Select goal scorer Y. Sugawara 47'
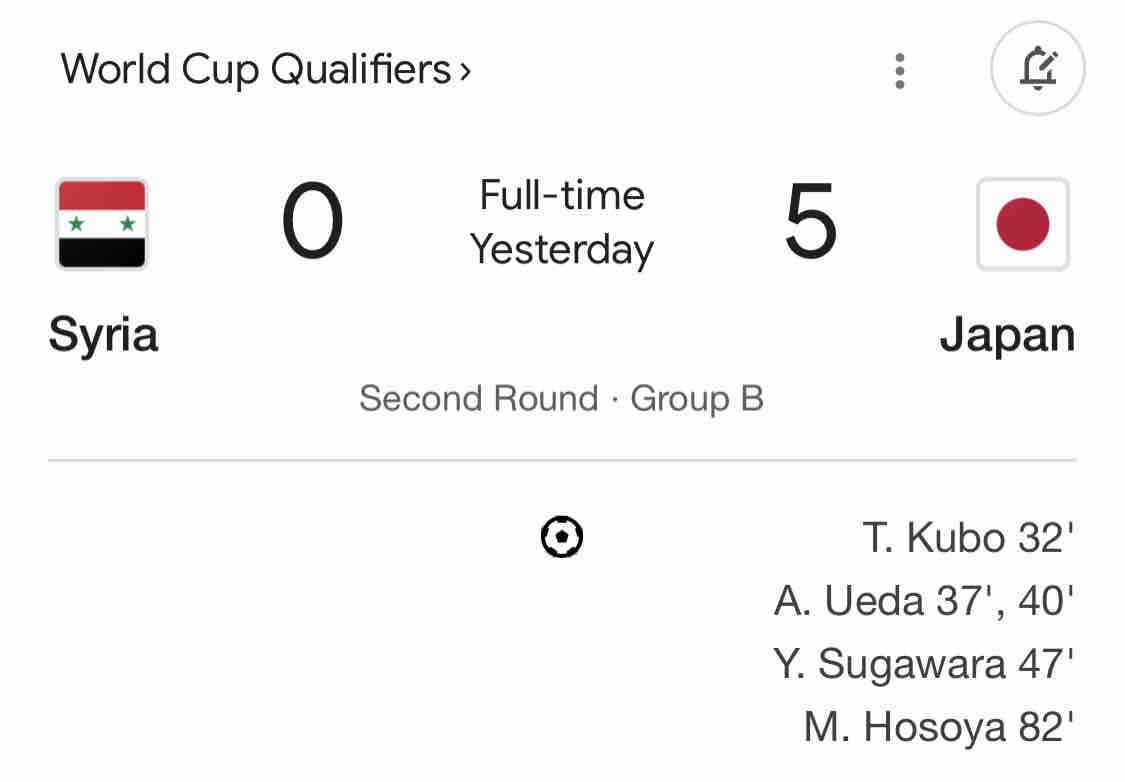The width and height of the screenshot is (1125, 782). pyautogui.click(x=923, y=664)
